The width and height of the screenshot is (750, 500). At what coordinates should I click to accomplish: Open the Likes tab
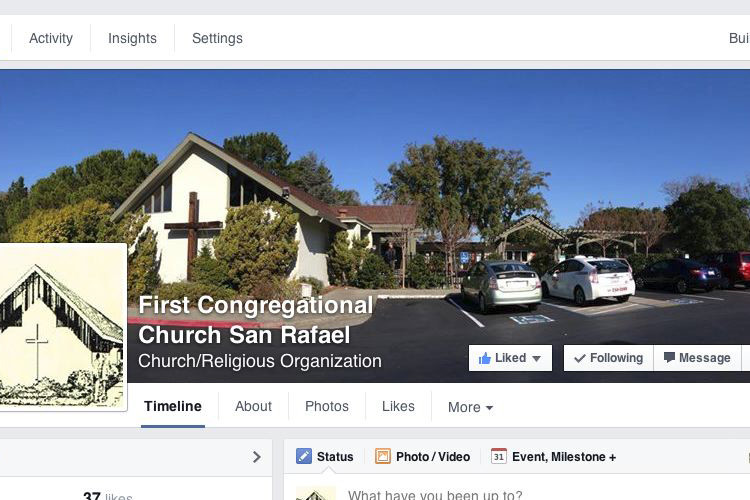[x=398, y=406]
